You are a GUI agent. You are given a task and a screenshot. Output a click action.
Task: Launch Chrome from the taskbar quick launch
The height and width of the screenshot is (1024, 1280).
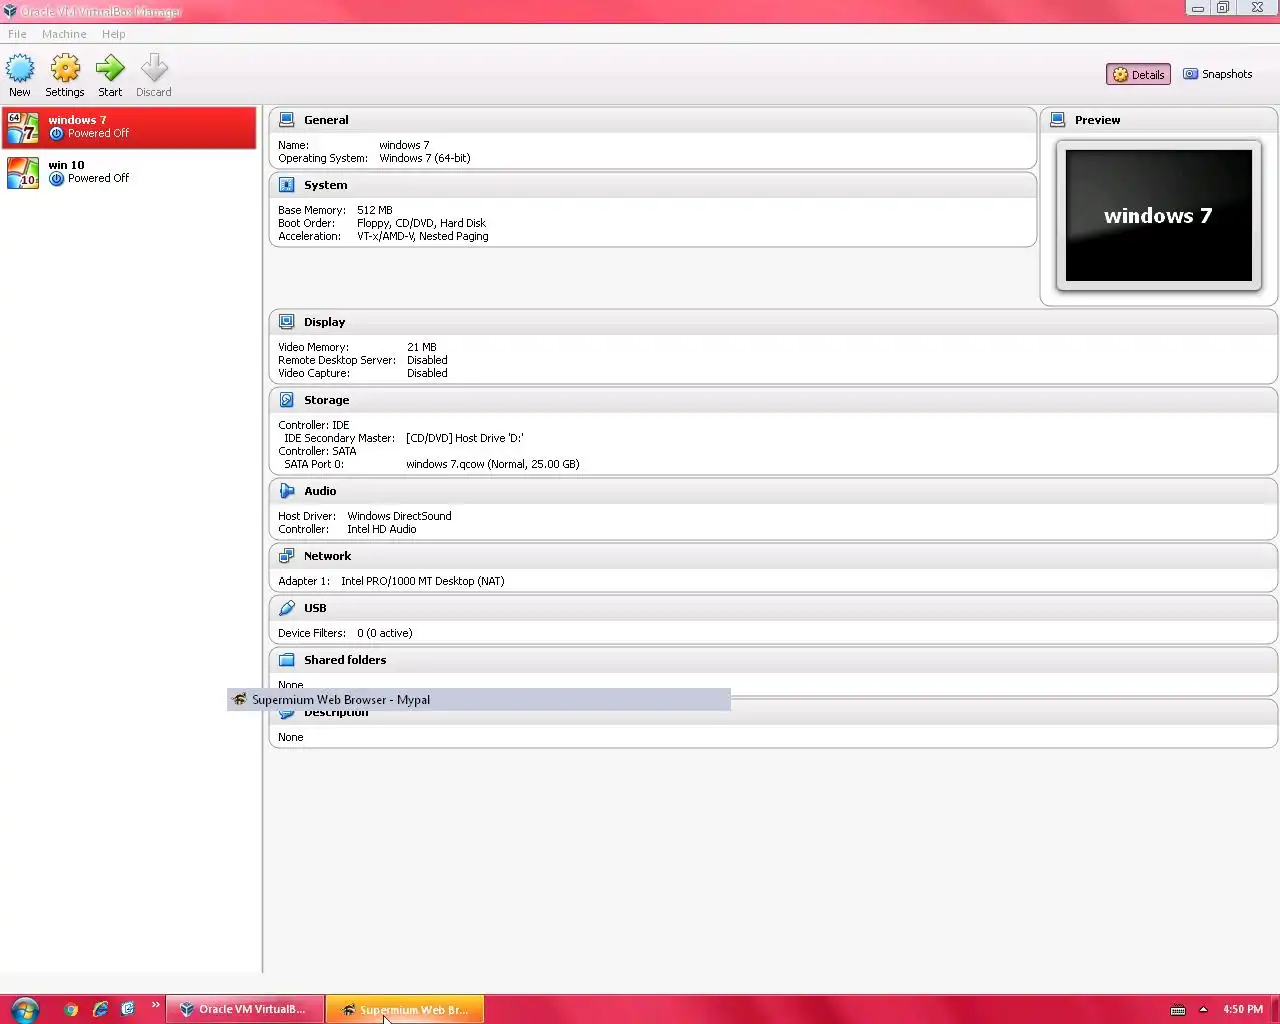click(x=71, y=1009)
